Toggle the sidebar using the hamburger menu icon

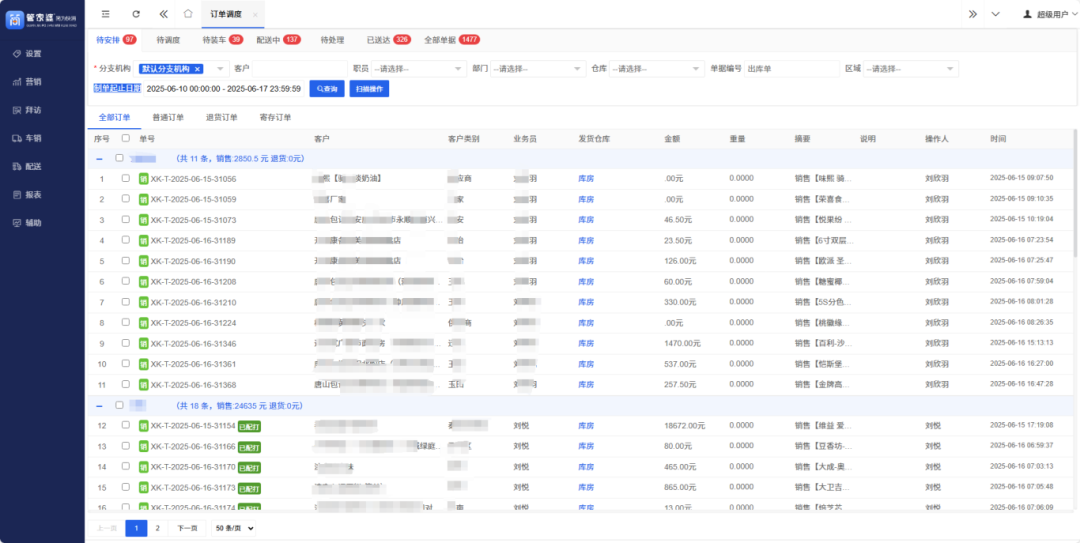pos(106,14)
